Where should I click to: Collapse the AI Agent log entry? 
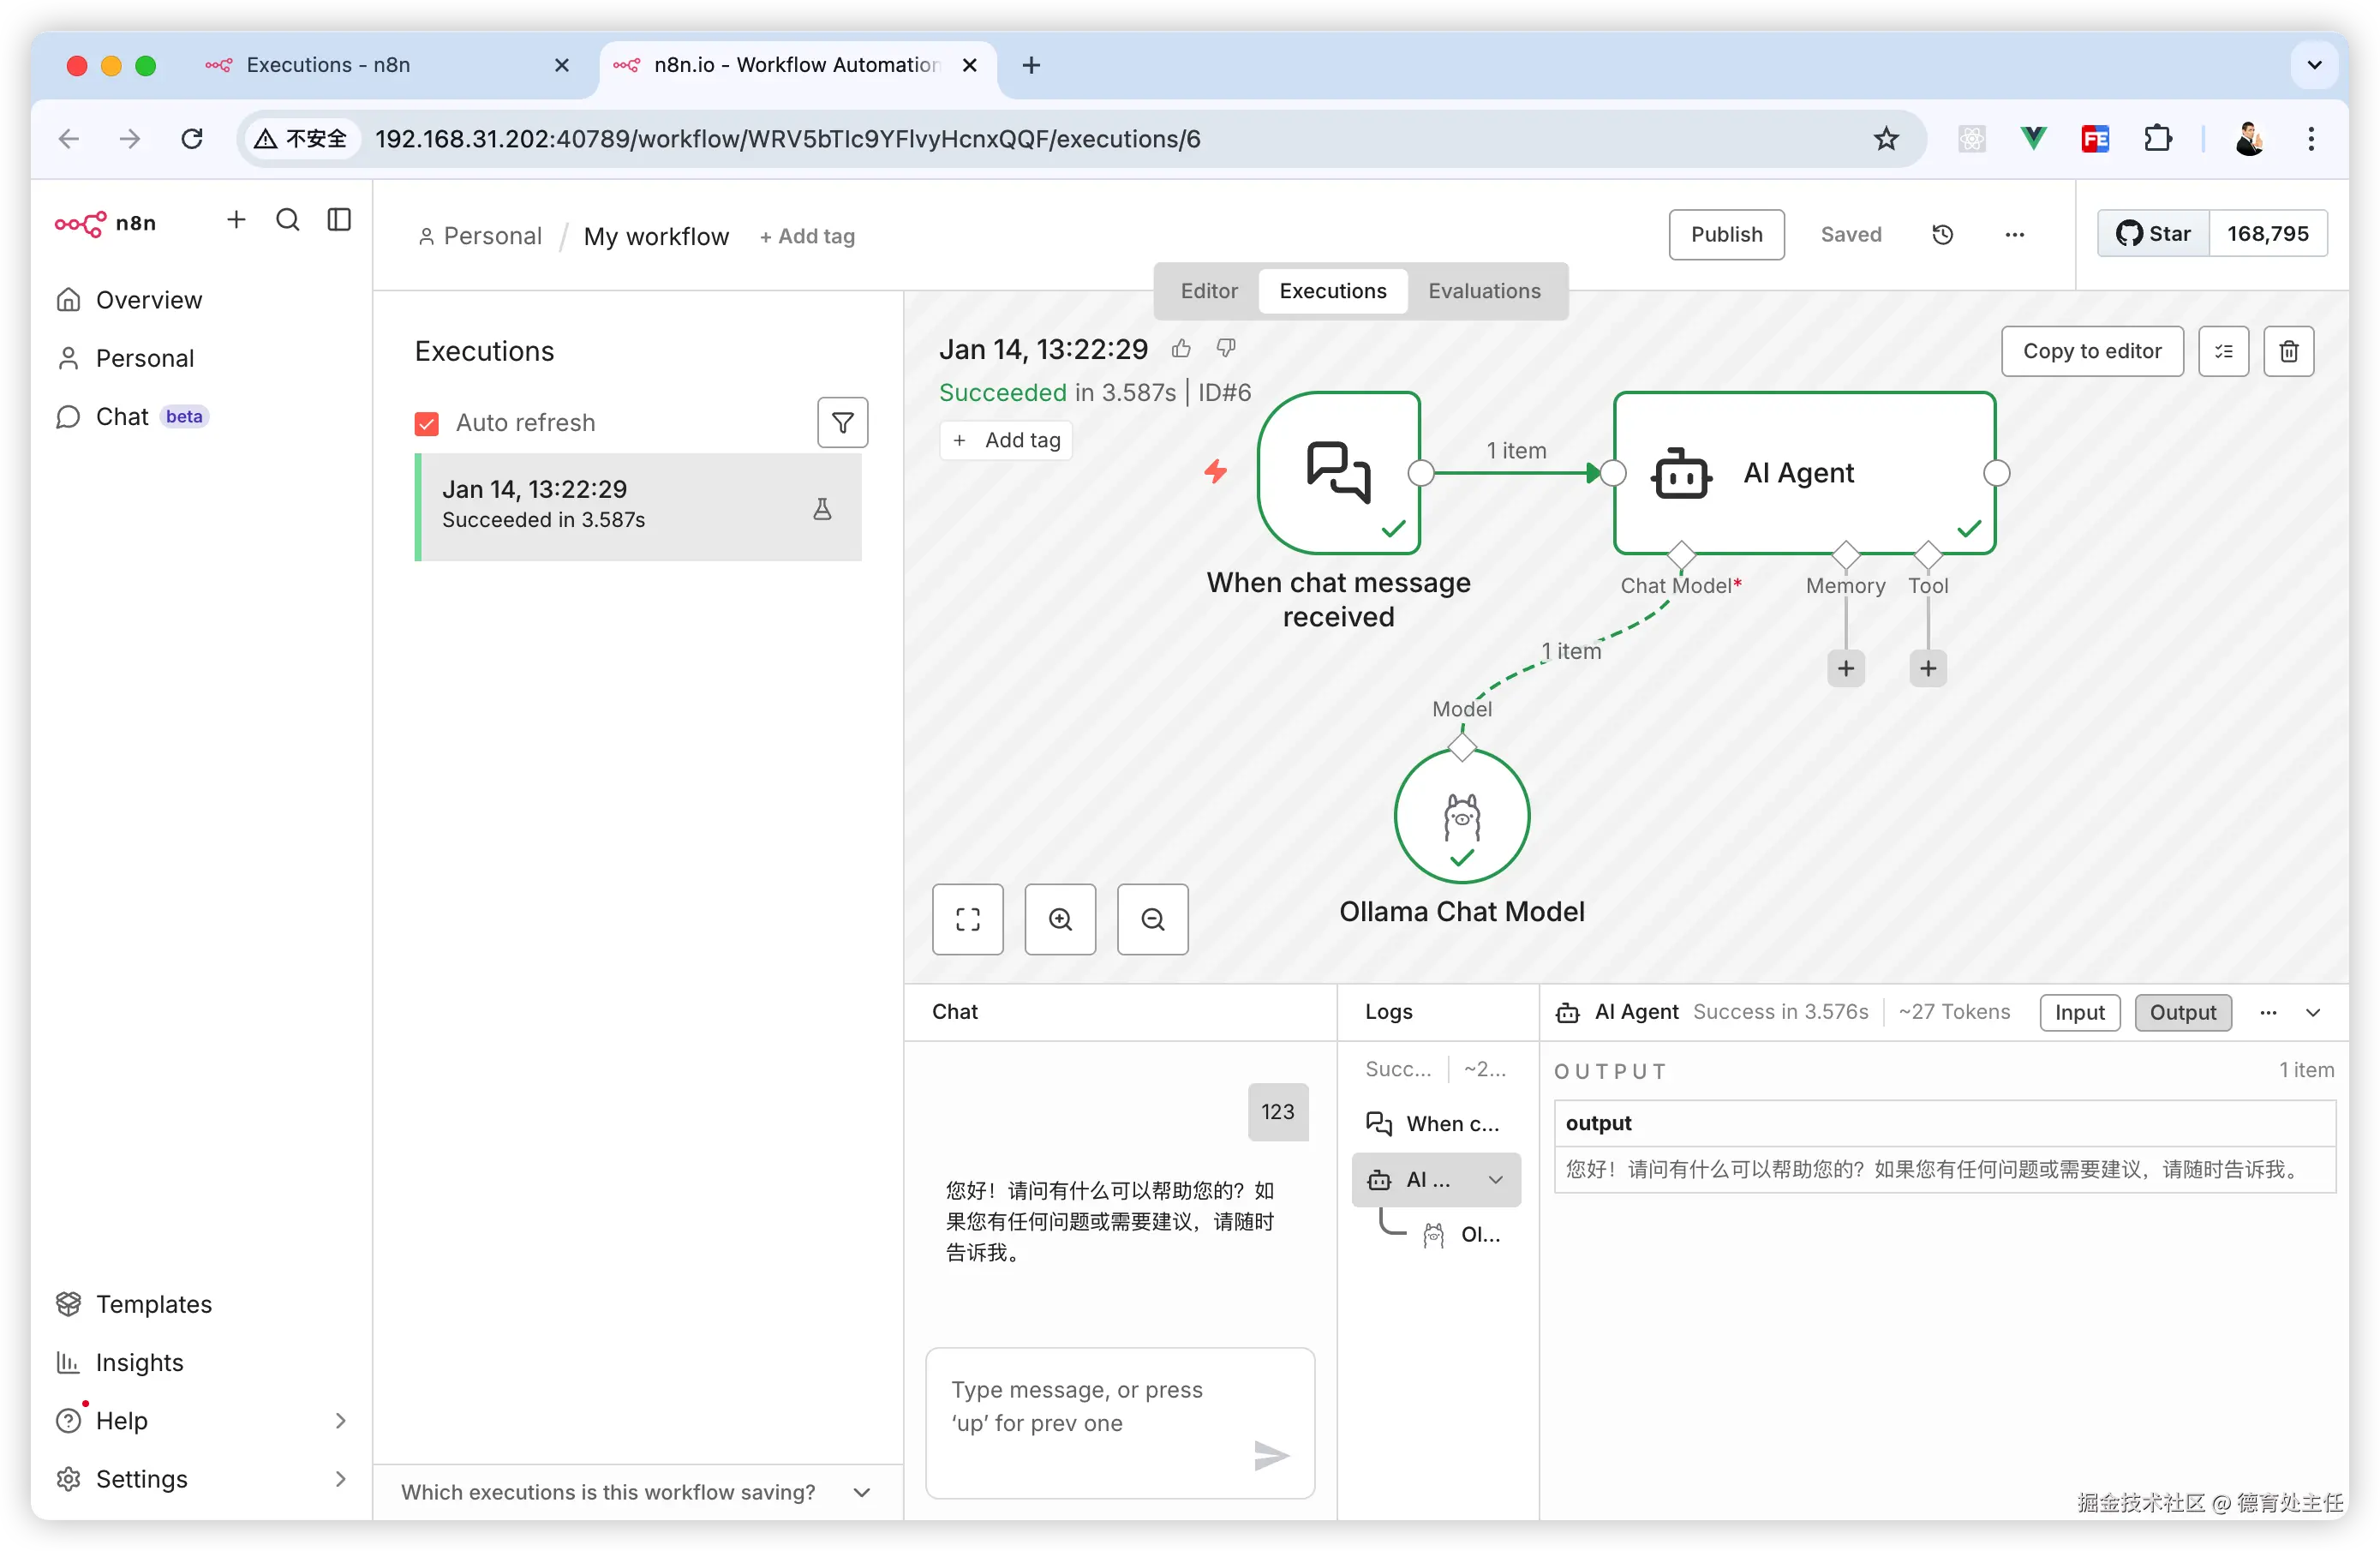click(1495, 1180)
